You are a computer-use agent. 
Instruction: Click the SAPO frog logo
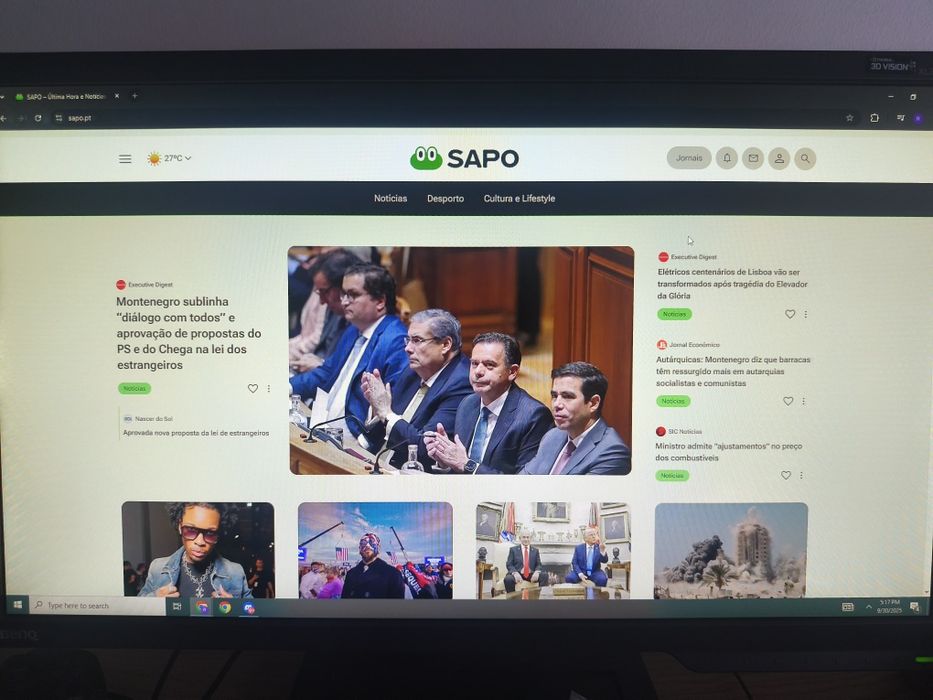(464, 158)
